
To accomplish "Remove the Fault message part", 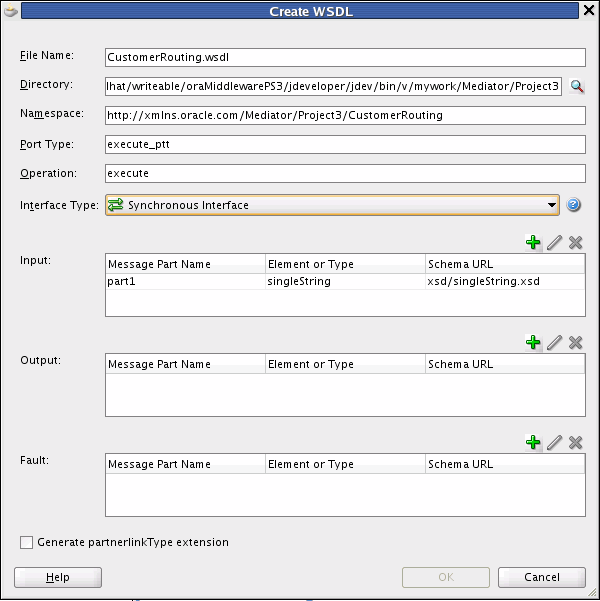I will 575,442.
